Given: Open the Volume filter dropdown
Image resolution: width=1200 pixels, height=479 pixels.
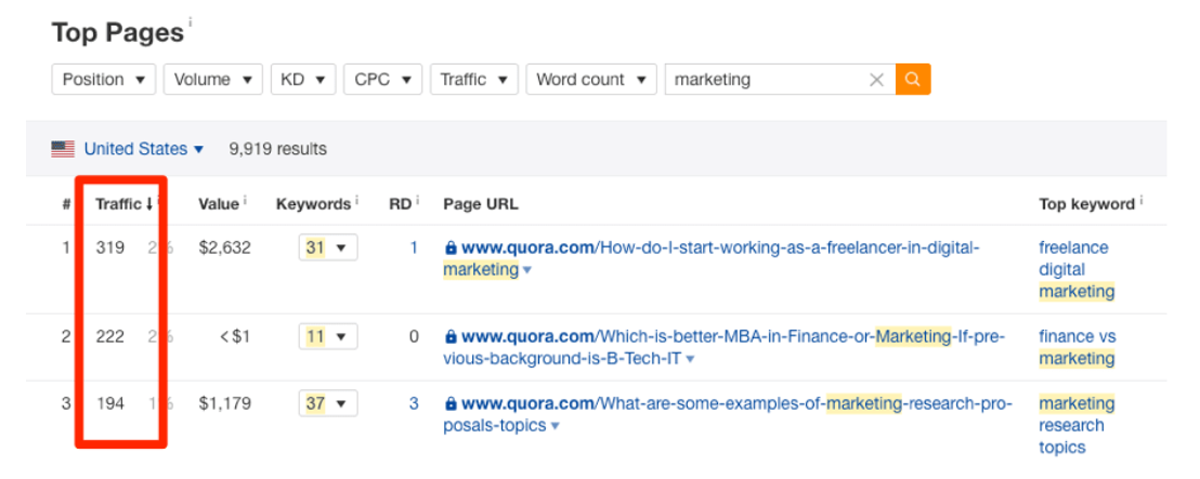Looking at the screenshot, I should [212, 80].
